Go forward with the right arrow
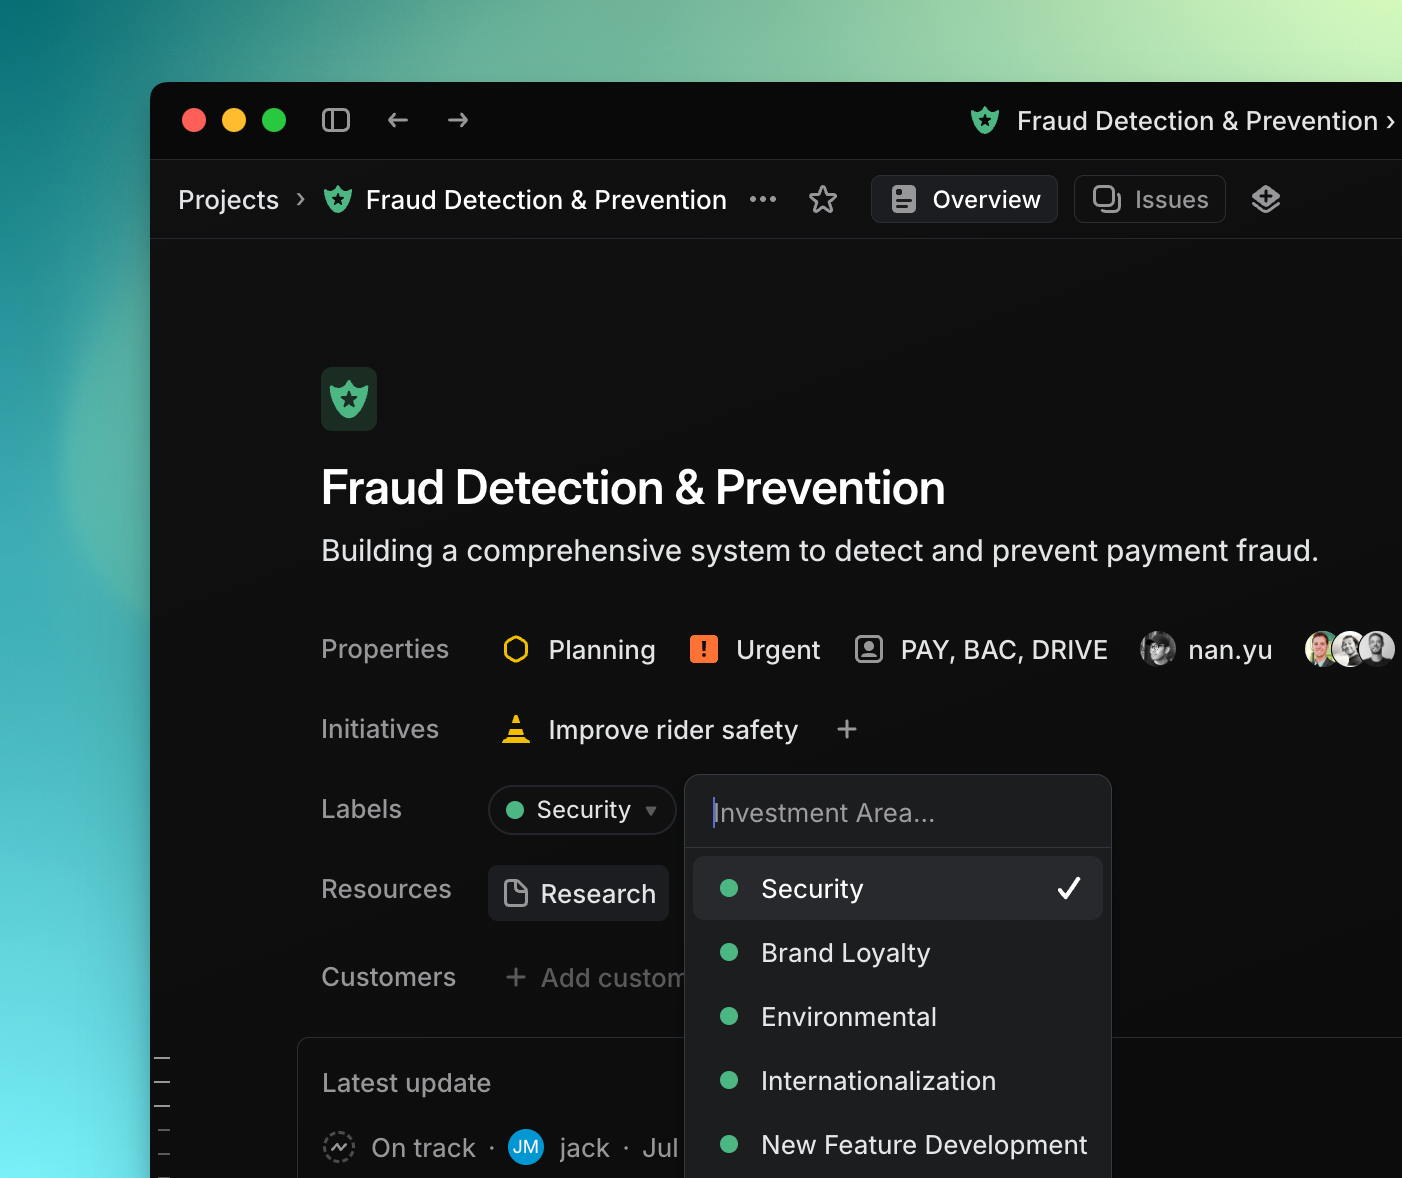This screenshot has width=1402, height=1178. tap(458, 120)
